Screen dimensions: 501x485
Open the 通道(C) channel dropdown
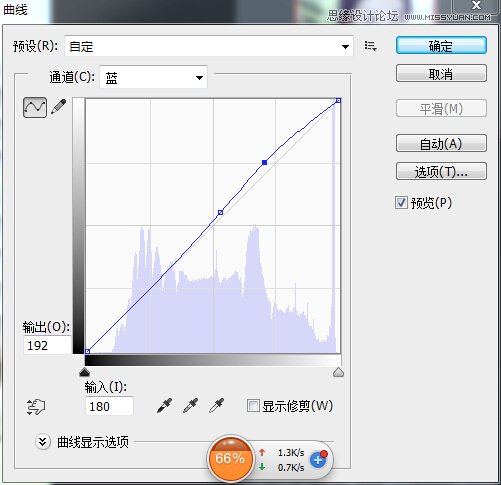(x=153, y=77)
